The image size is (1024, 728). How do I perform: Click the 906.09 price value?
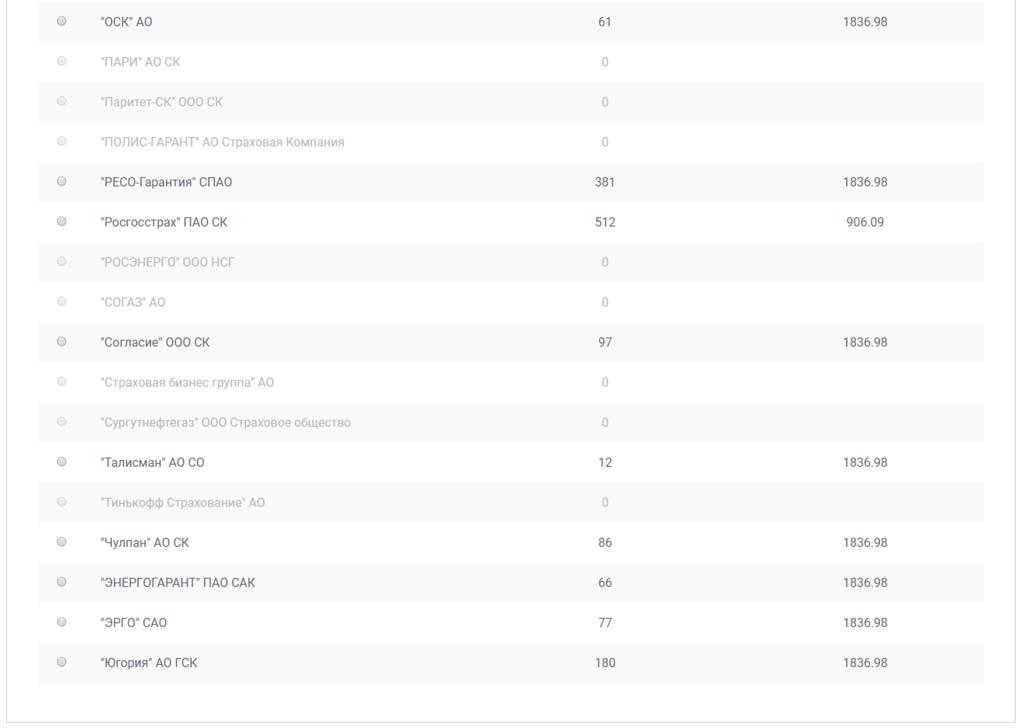tap(865, 222)
